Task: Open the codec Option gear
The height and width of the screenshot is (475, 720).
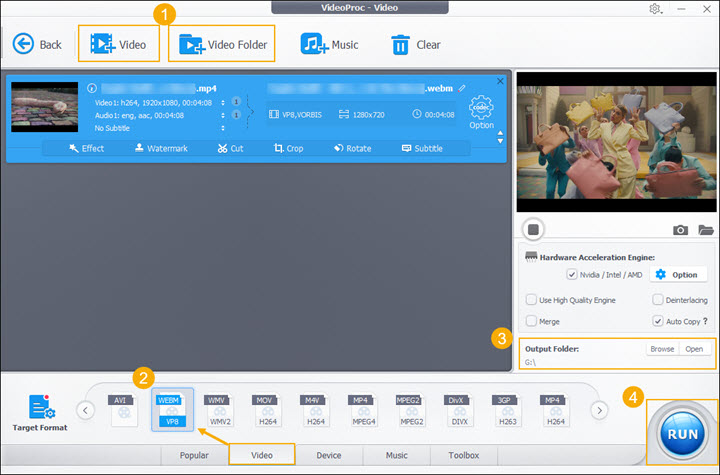Action: tap(481, 112)
